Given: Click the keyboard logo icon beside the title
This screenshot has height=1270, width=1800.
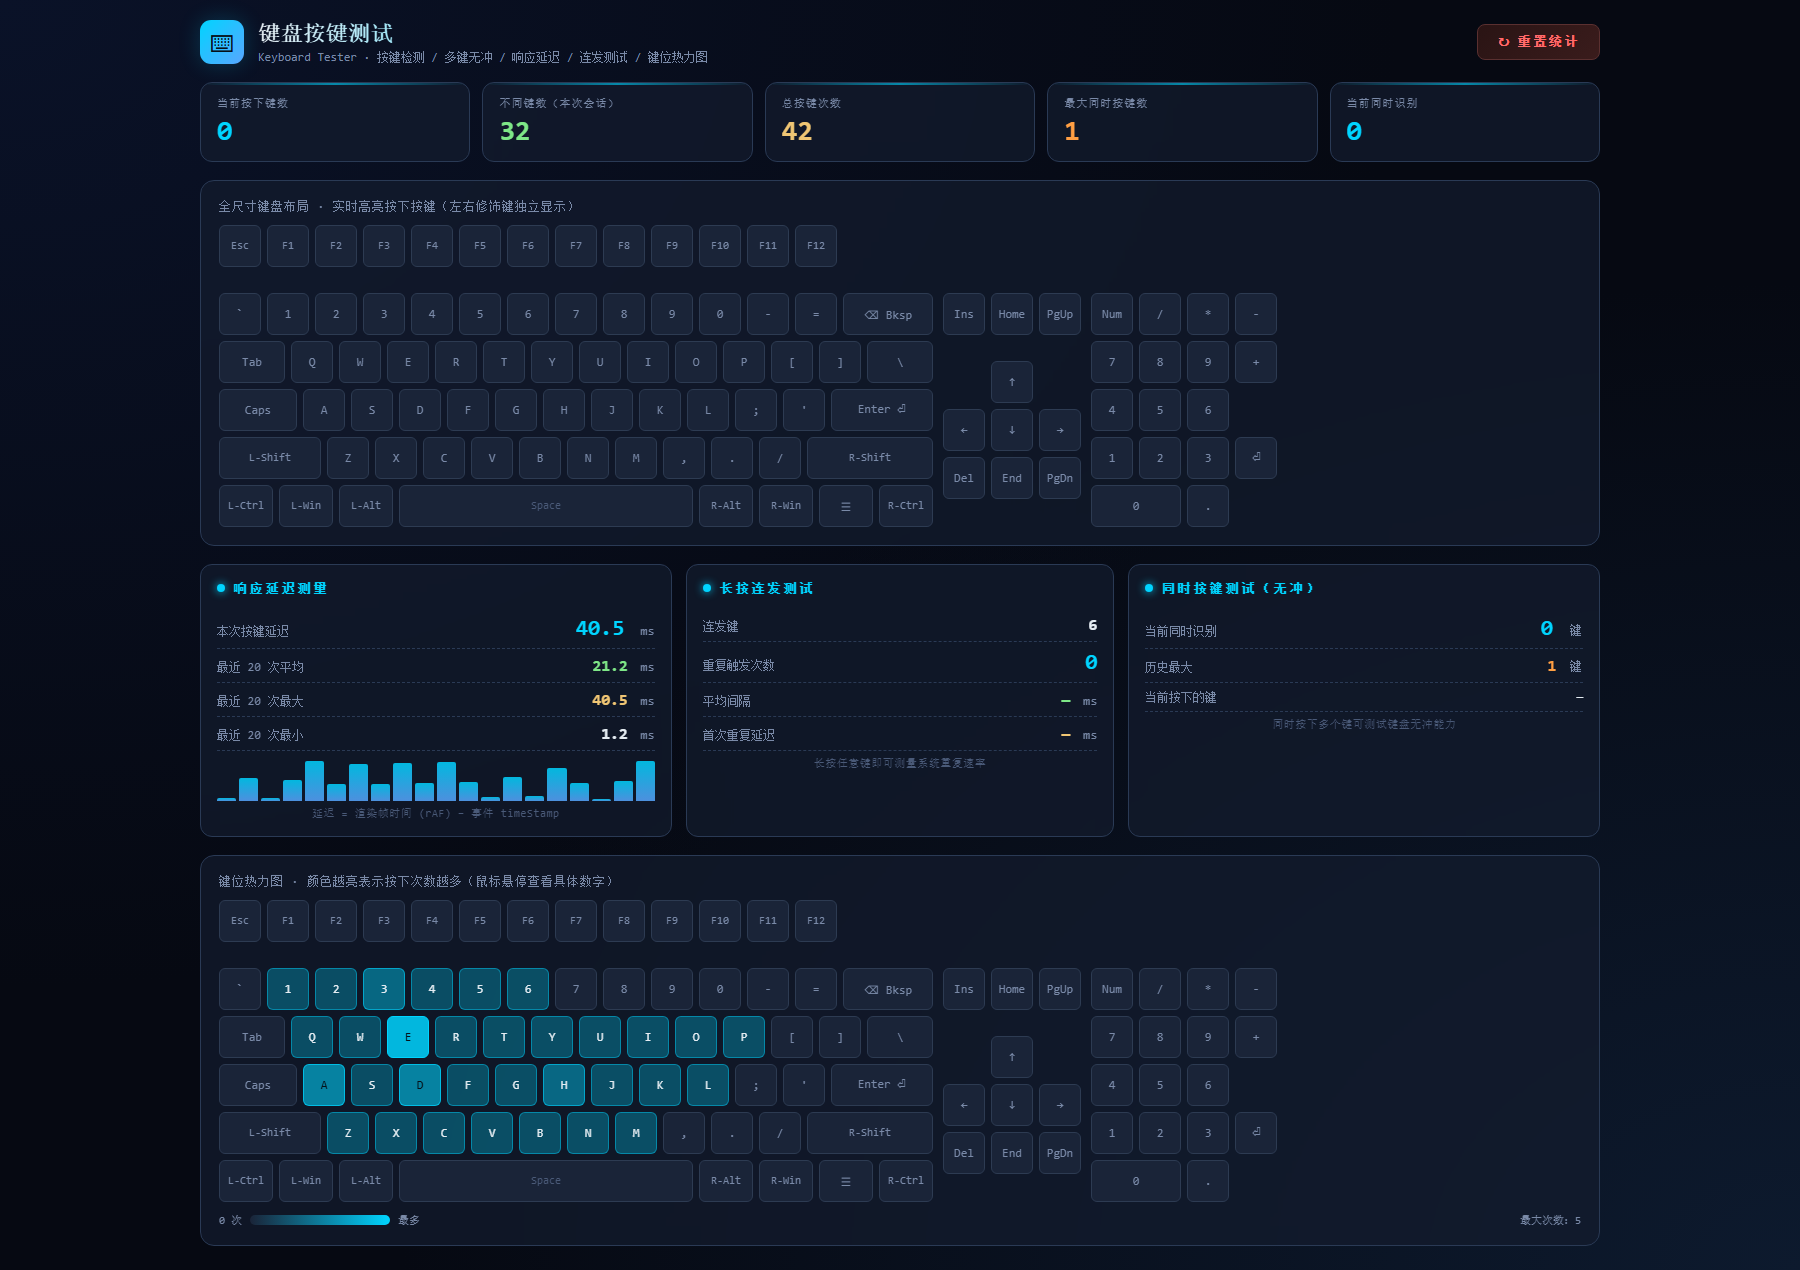Looking at the screenshot, I should [222, 42].
